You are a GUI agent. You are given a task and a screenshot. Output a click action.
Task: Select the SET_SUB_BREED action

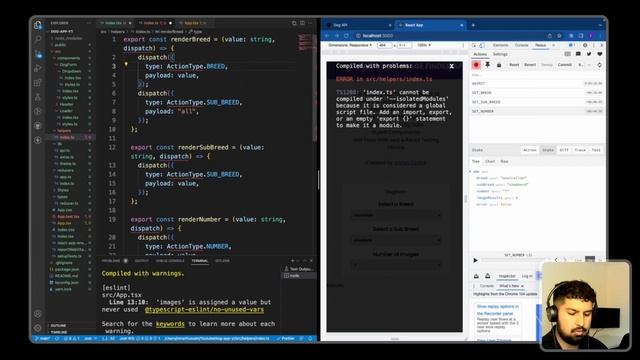(537, 102)
